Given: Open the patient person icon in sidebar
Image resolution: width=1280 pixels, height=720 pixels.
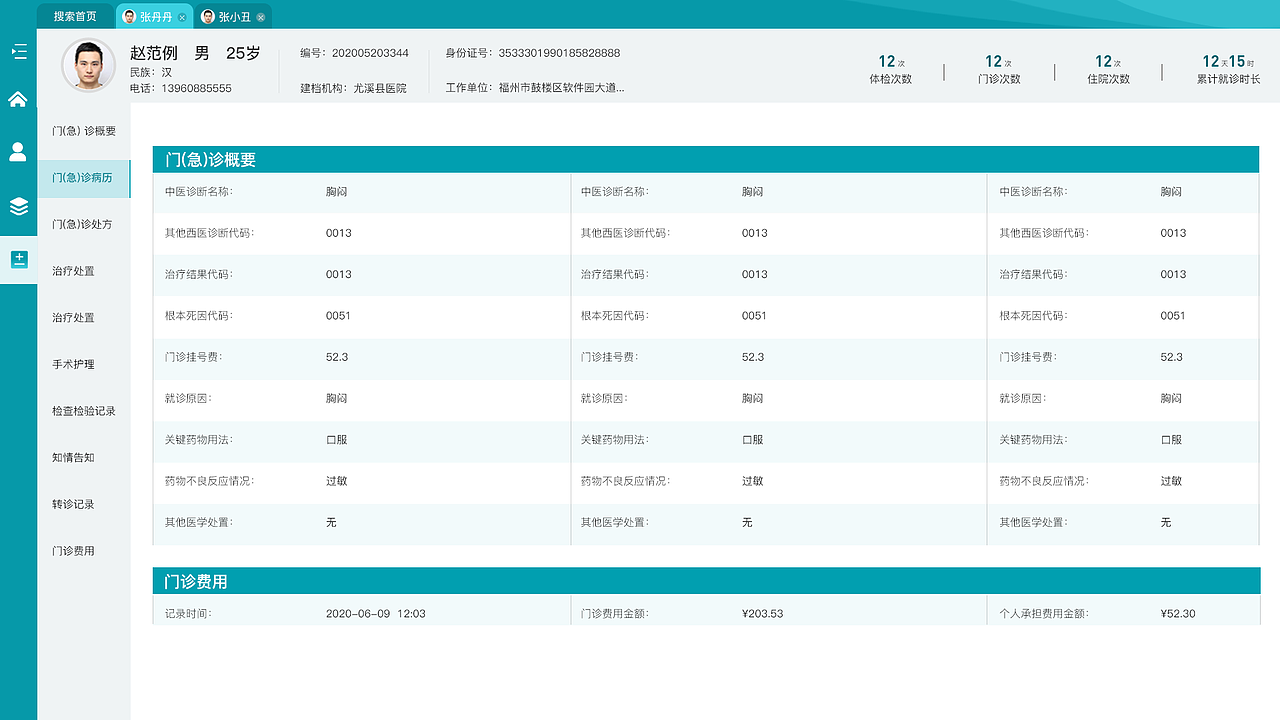Looking at the screenshot, I should [18, 152].
